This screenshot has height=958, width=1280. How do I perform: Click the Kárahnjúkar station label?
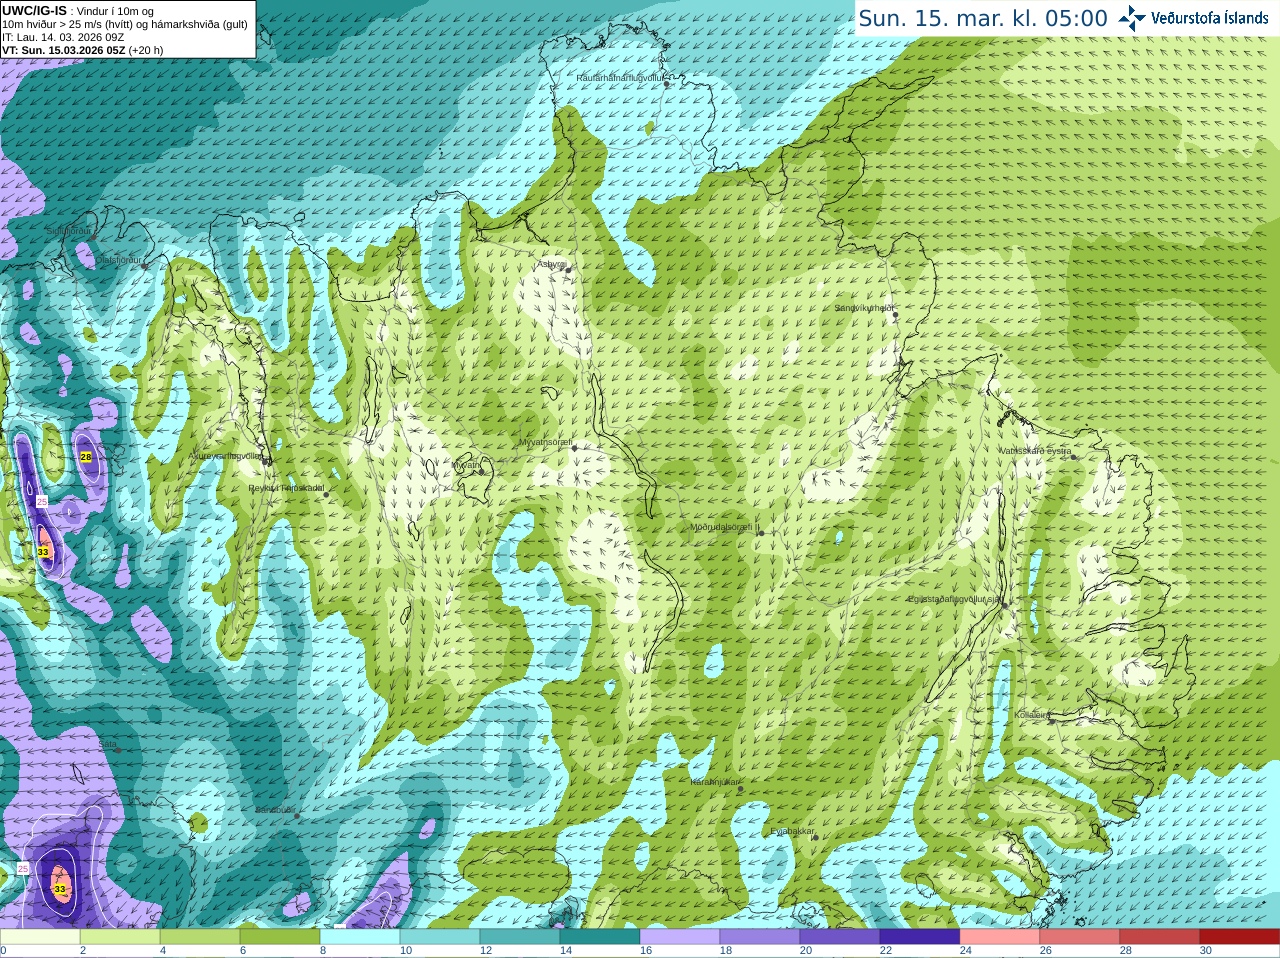pyautogui.click(x=716, y=782)
